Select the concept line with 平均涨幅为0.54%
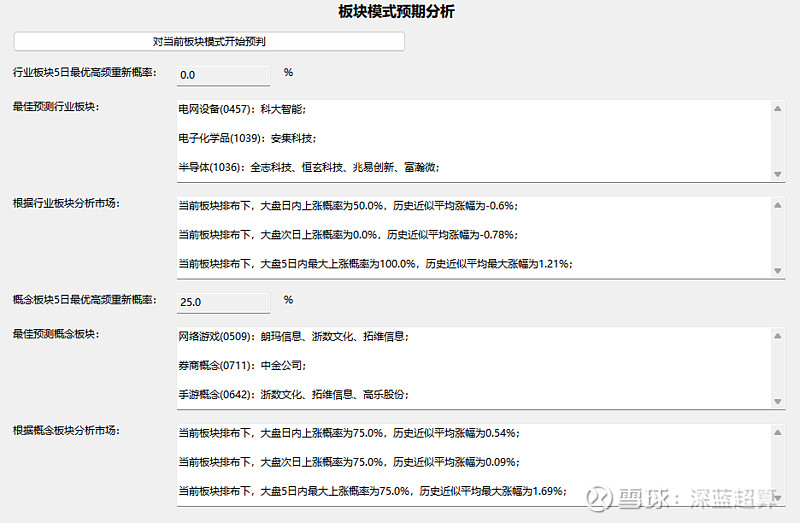 (x=349, y=433)
